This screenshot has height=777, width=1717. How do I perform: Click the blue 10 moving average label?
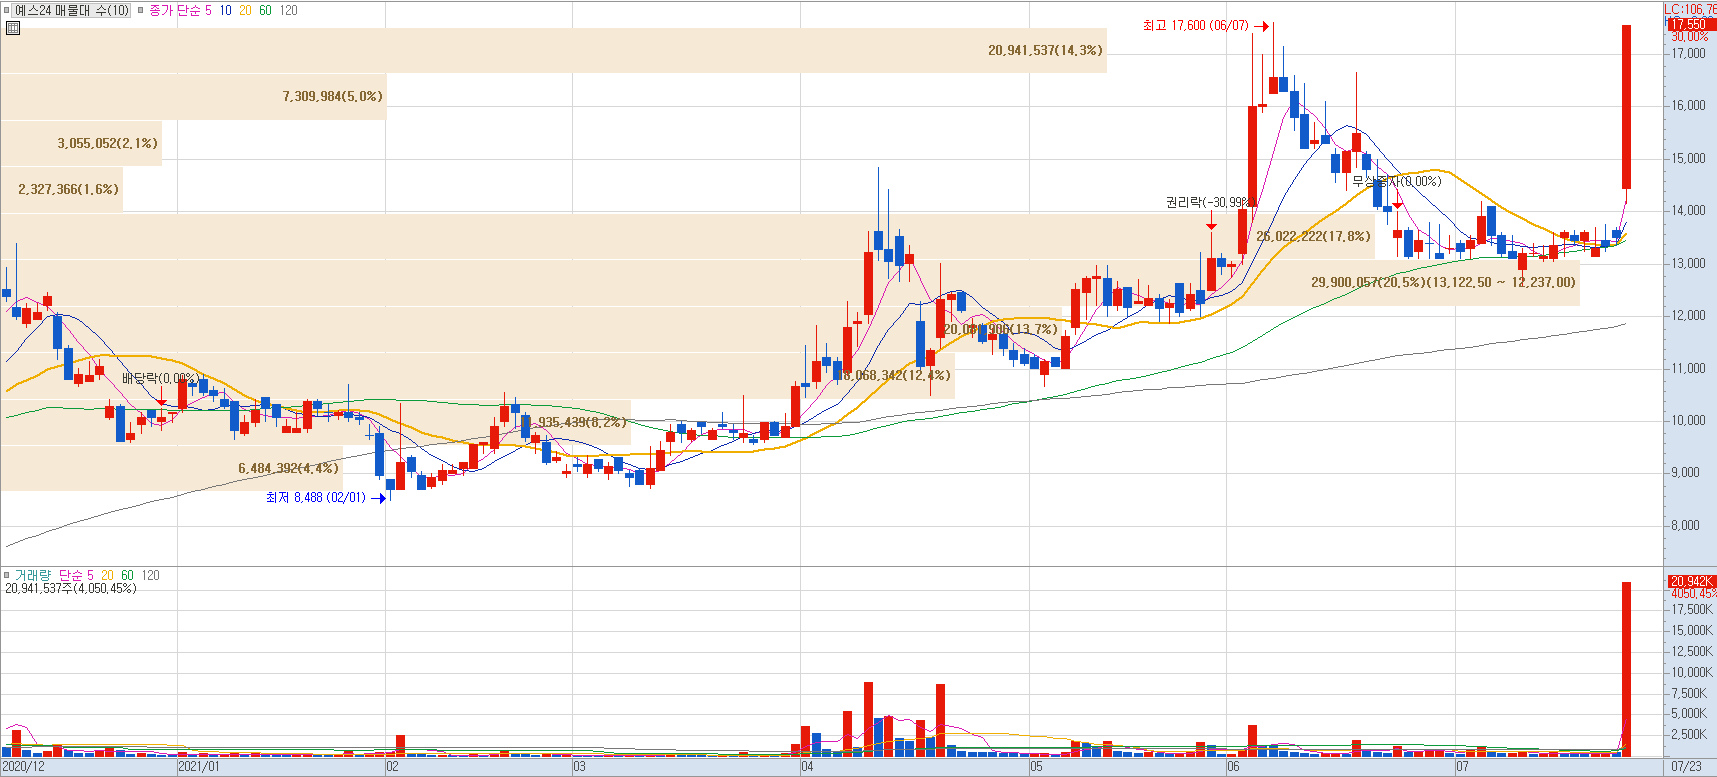tap(225, 10)
